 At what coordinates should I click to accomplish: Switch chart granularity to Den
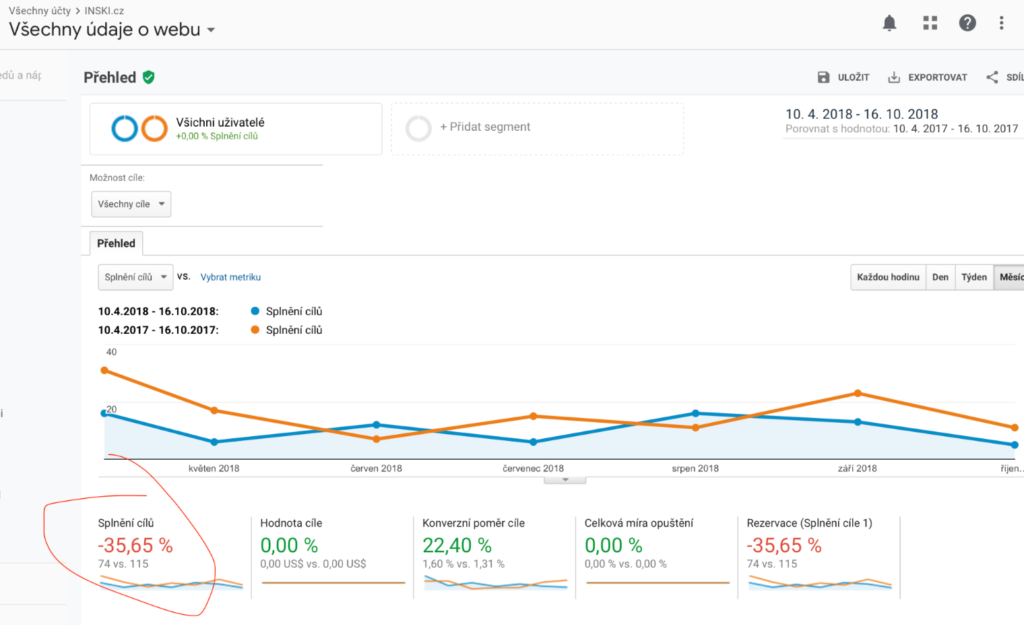(x=940, y=277)
